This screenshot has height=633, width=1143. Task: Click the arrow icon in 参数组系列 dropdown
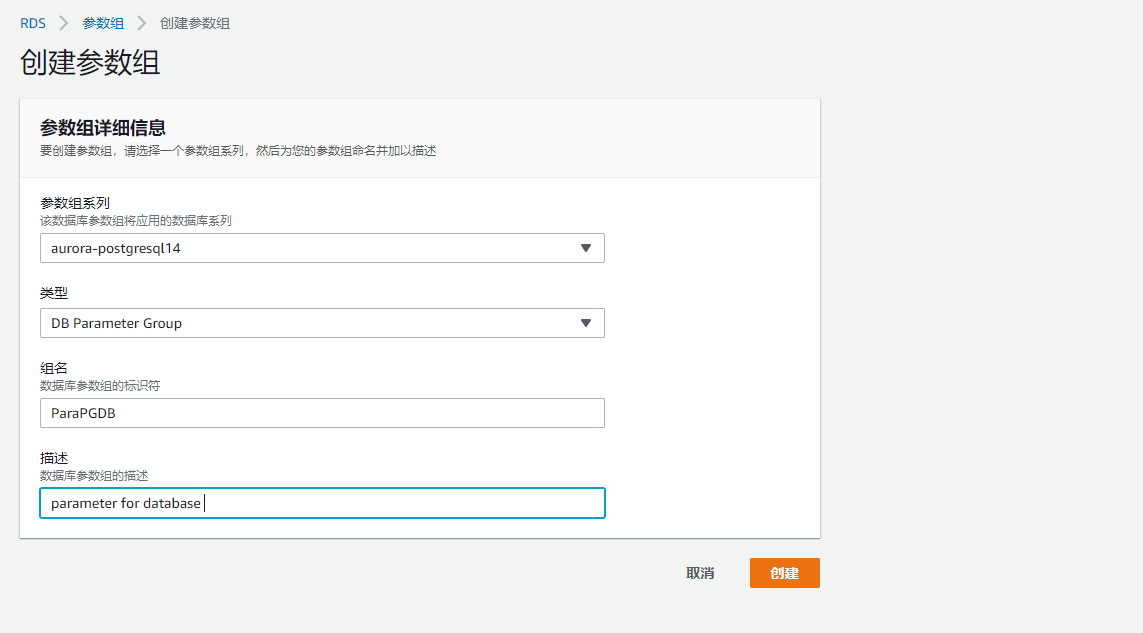click(x=586, y=248)
